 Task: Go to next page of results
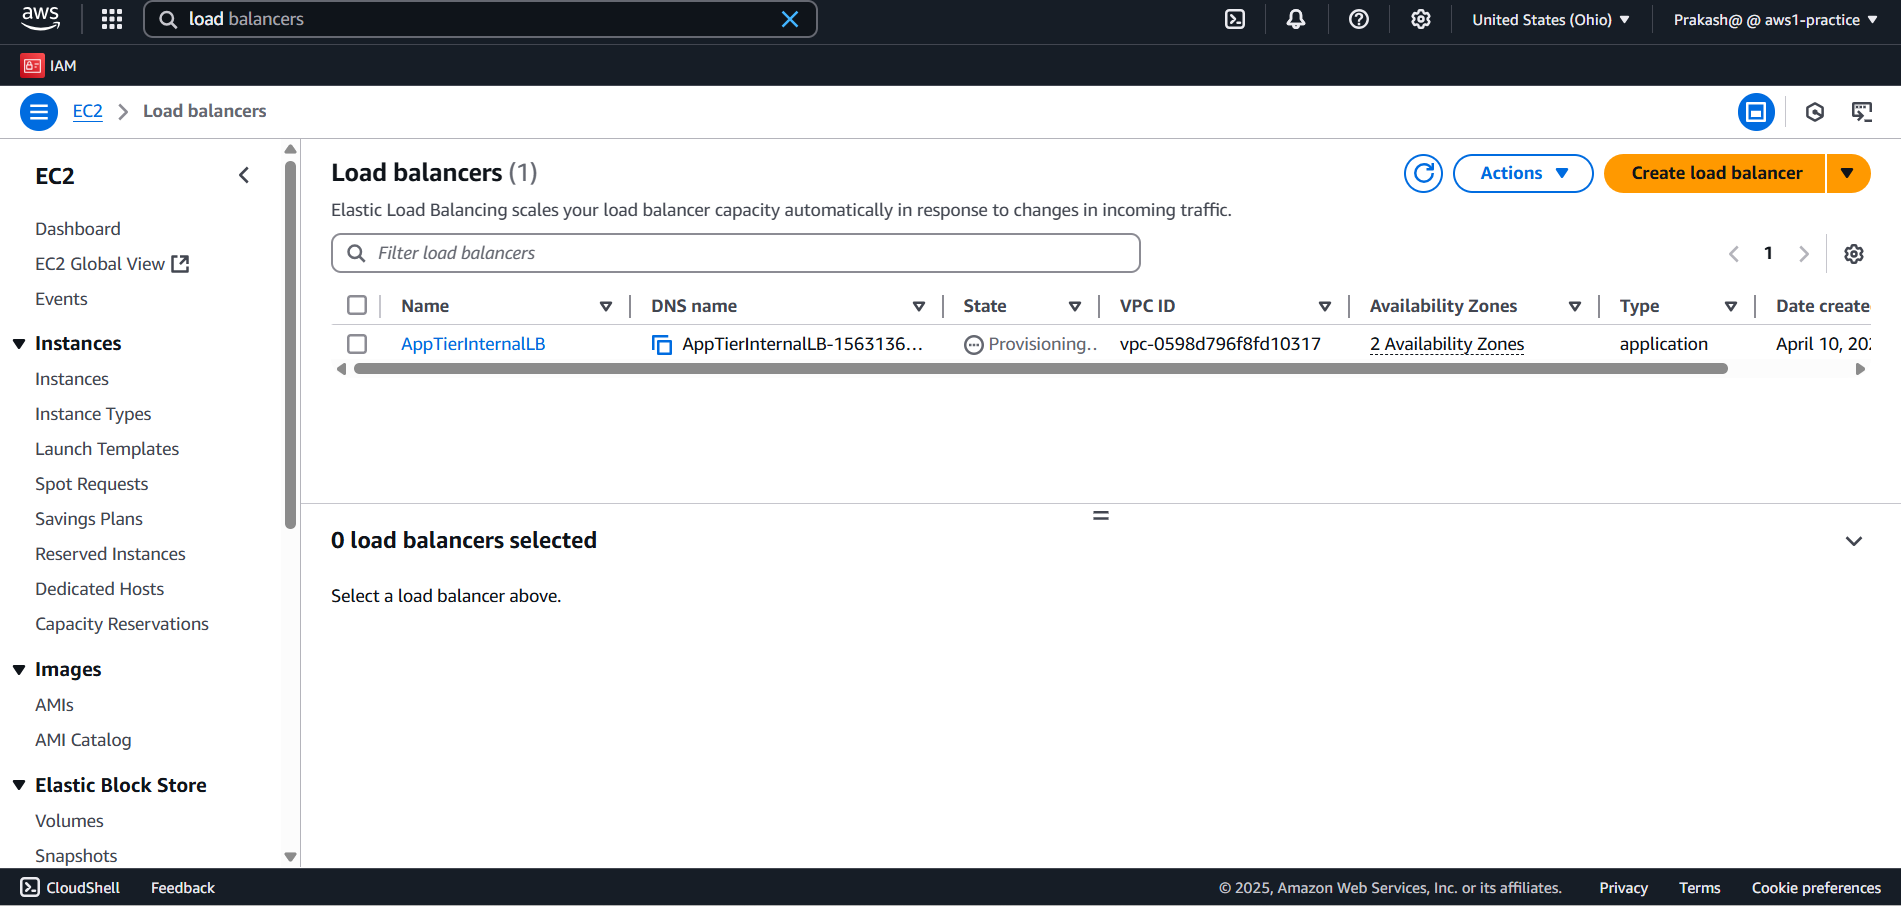point(1804,254)
